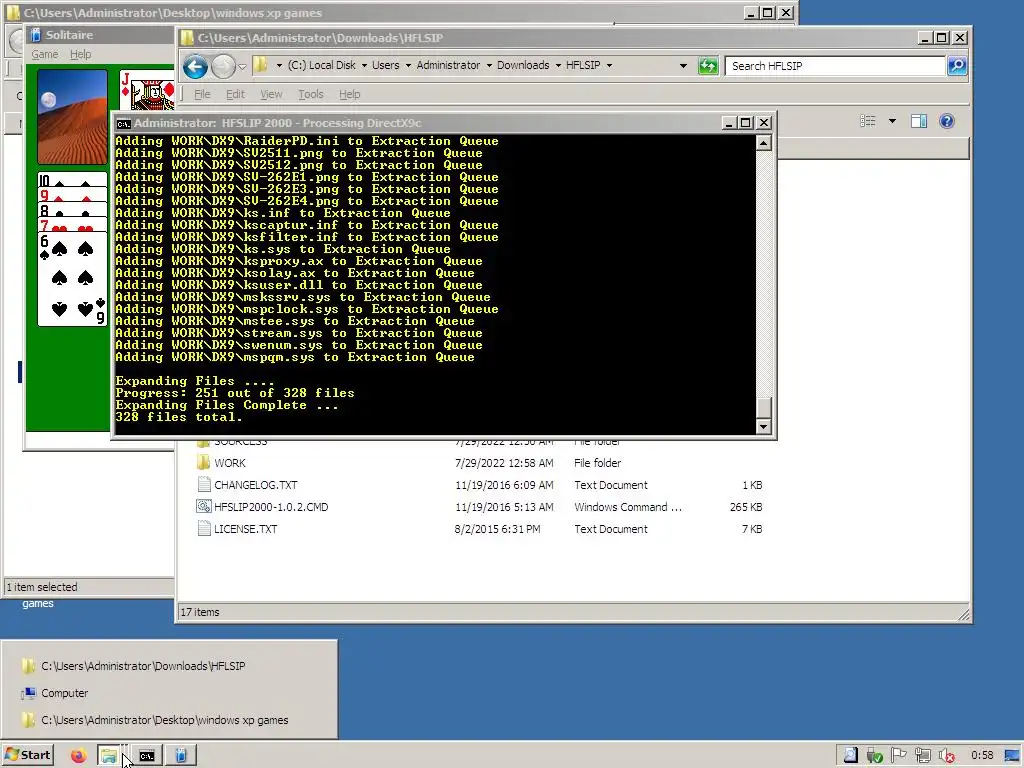Click the CHANGELOG.TXT document icon
The height and width of the screenshot is (768, 1024).
(x=204, y=485)
